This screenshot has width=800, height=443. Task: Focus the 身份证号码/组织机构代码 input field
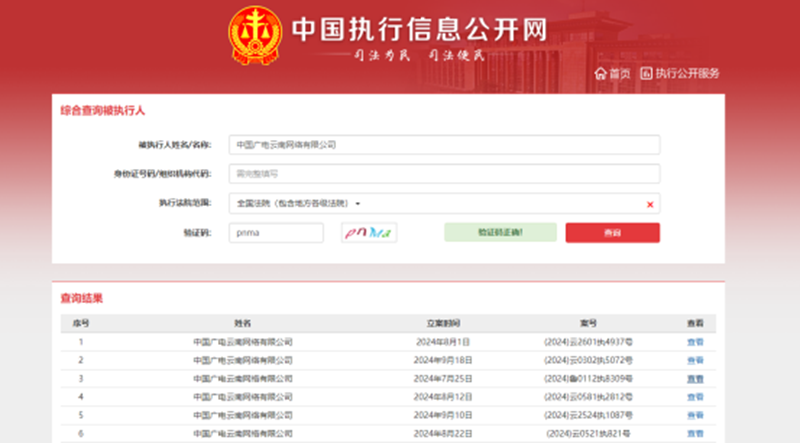pyautogui.click(x=444, y=174)
